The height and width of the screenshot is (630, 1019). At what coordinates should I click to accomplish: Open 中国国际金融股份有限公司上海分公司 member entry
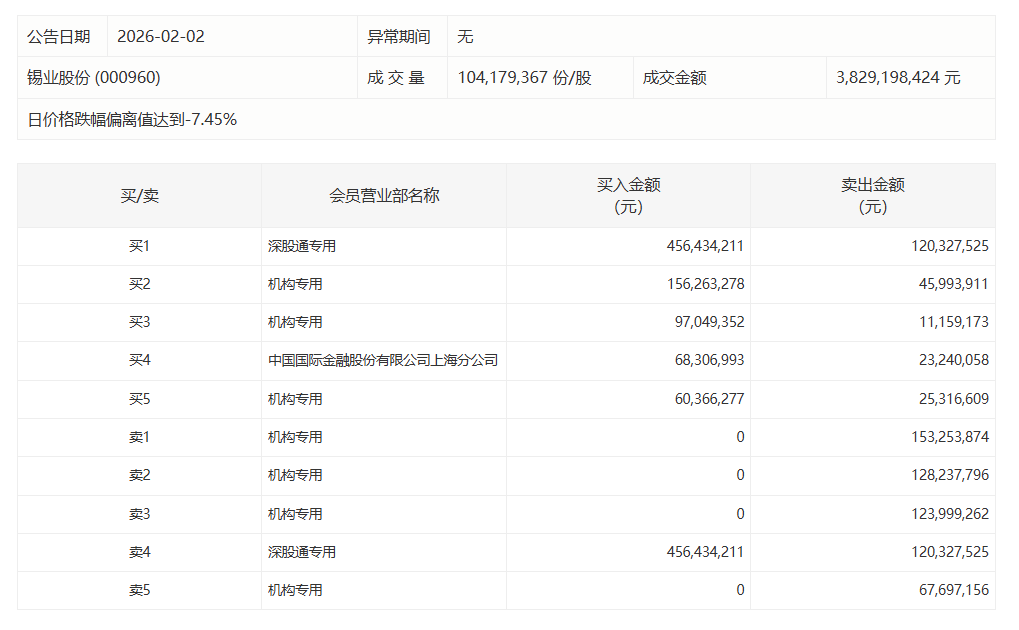point(382,361)
